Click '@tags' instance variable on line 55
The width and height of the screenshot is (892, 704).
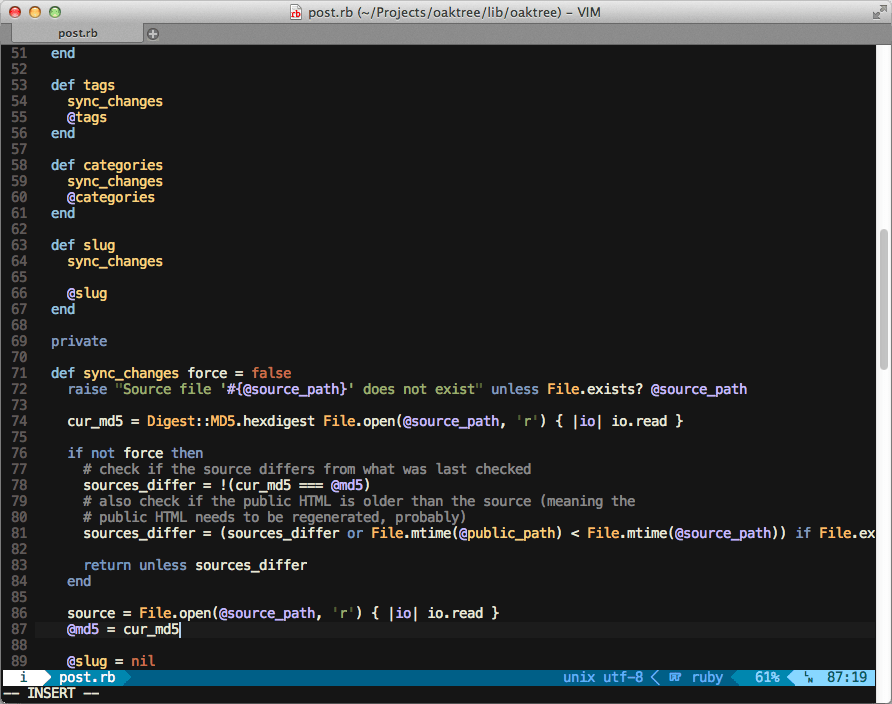(x=87, y=117)
